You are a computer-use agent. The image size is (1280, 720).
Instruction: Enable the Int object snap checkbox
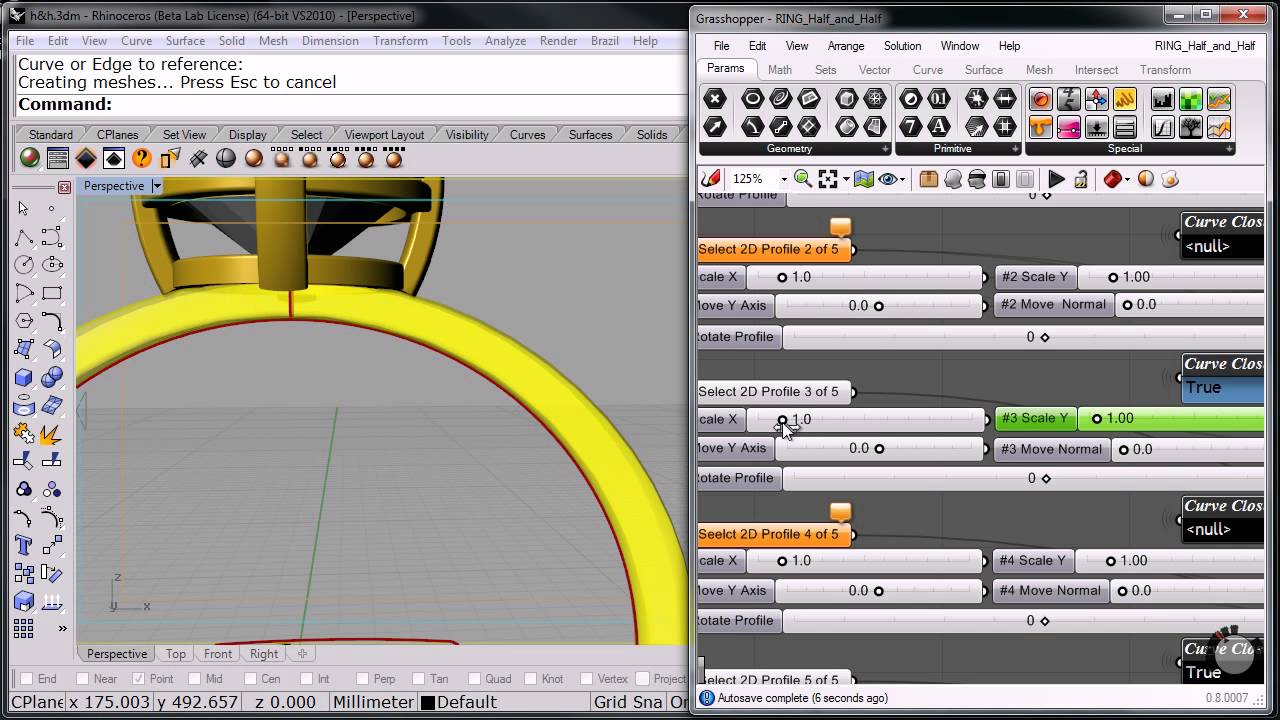point(306,679)
